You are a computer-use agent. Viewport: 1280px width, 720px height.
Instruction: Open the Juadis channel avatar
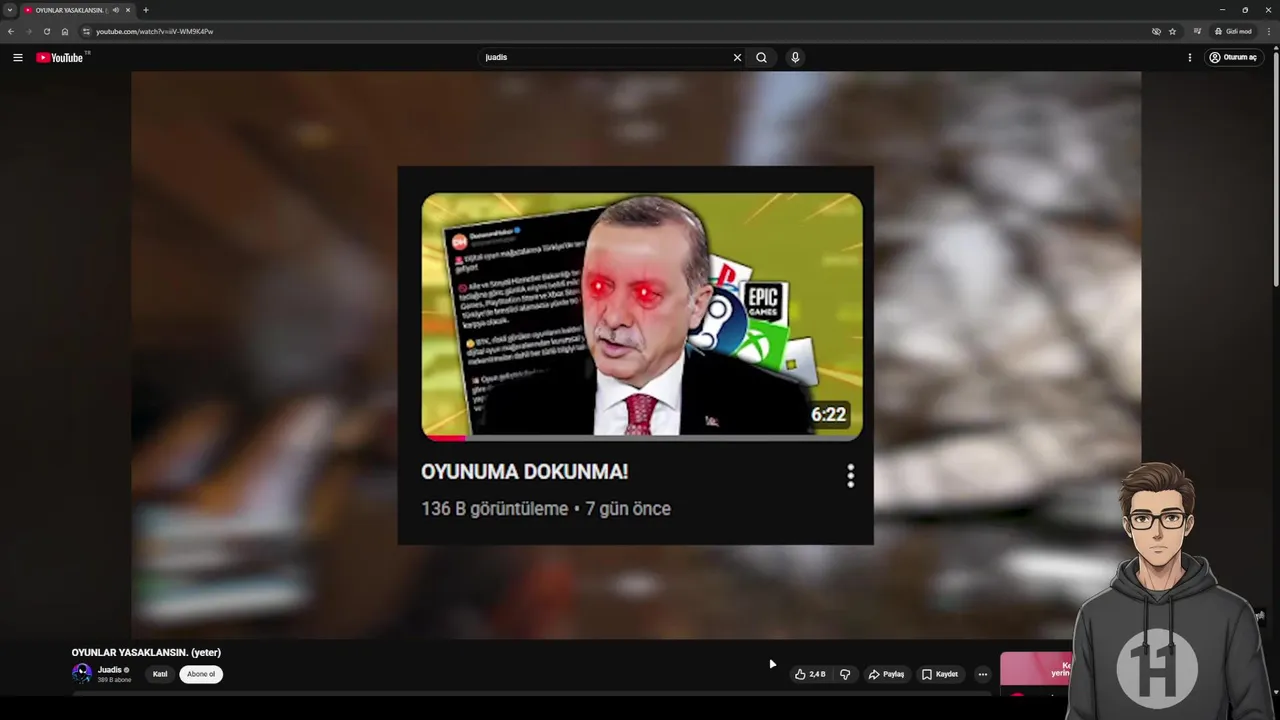tap(82, 674)
